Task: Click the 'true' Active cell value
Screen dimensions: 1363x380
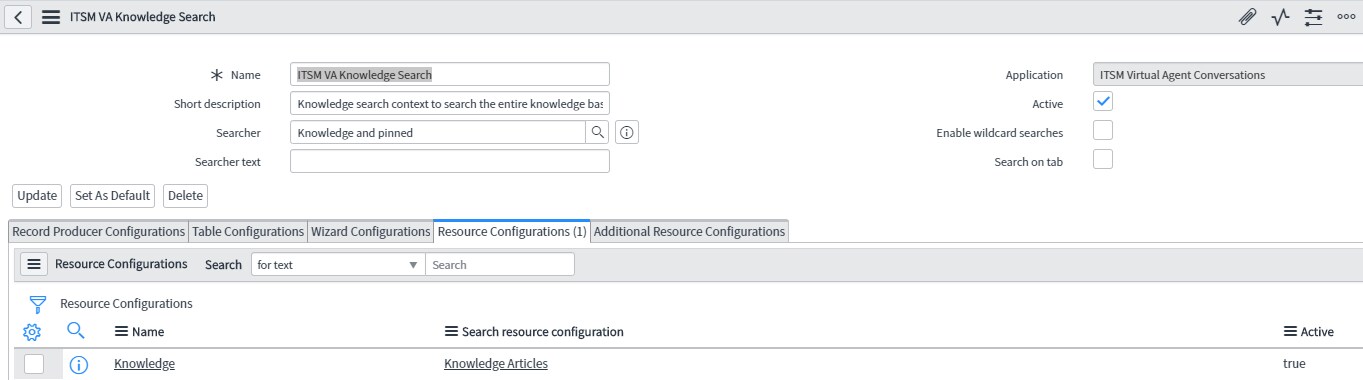Action: pos(1294,364)
